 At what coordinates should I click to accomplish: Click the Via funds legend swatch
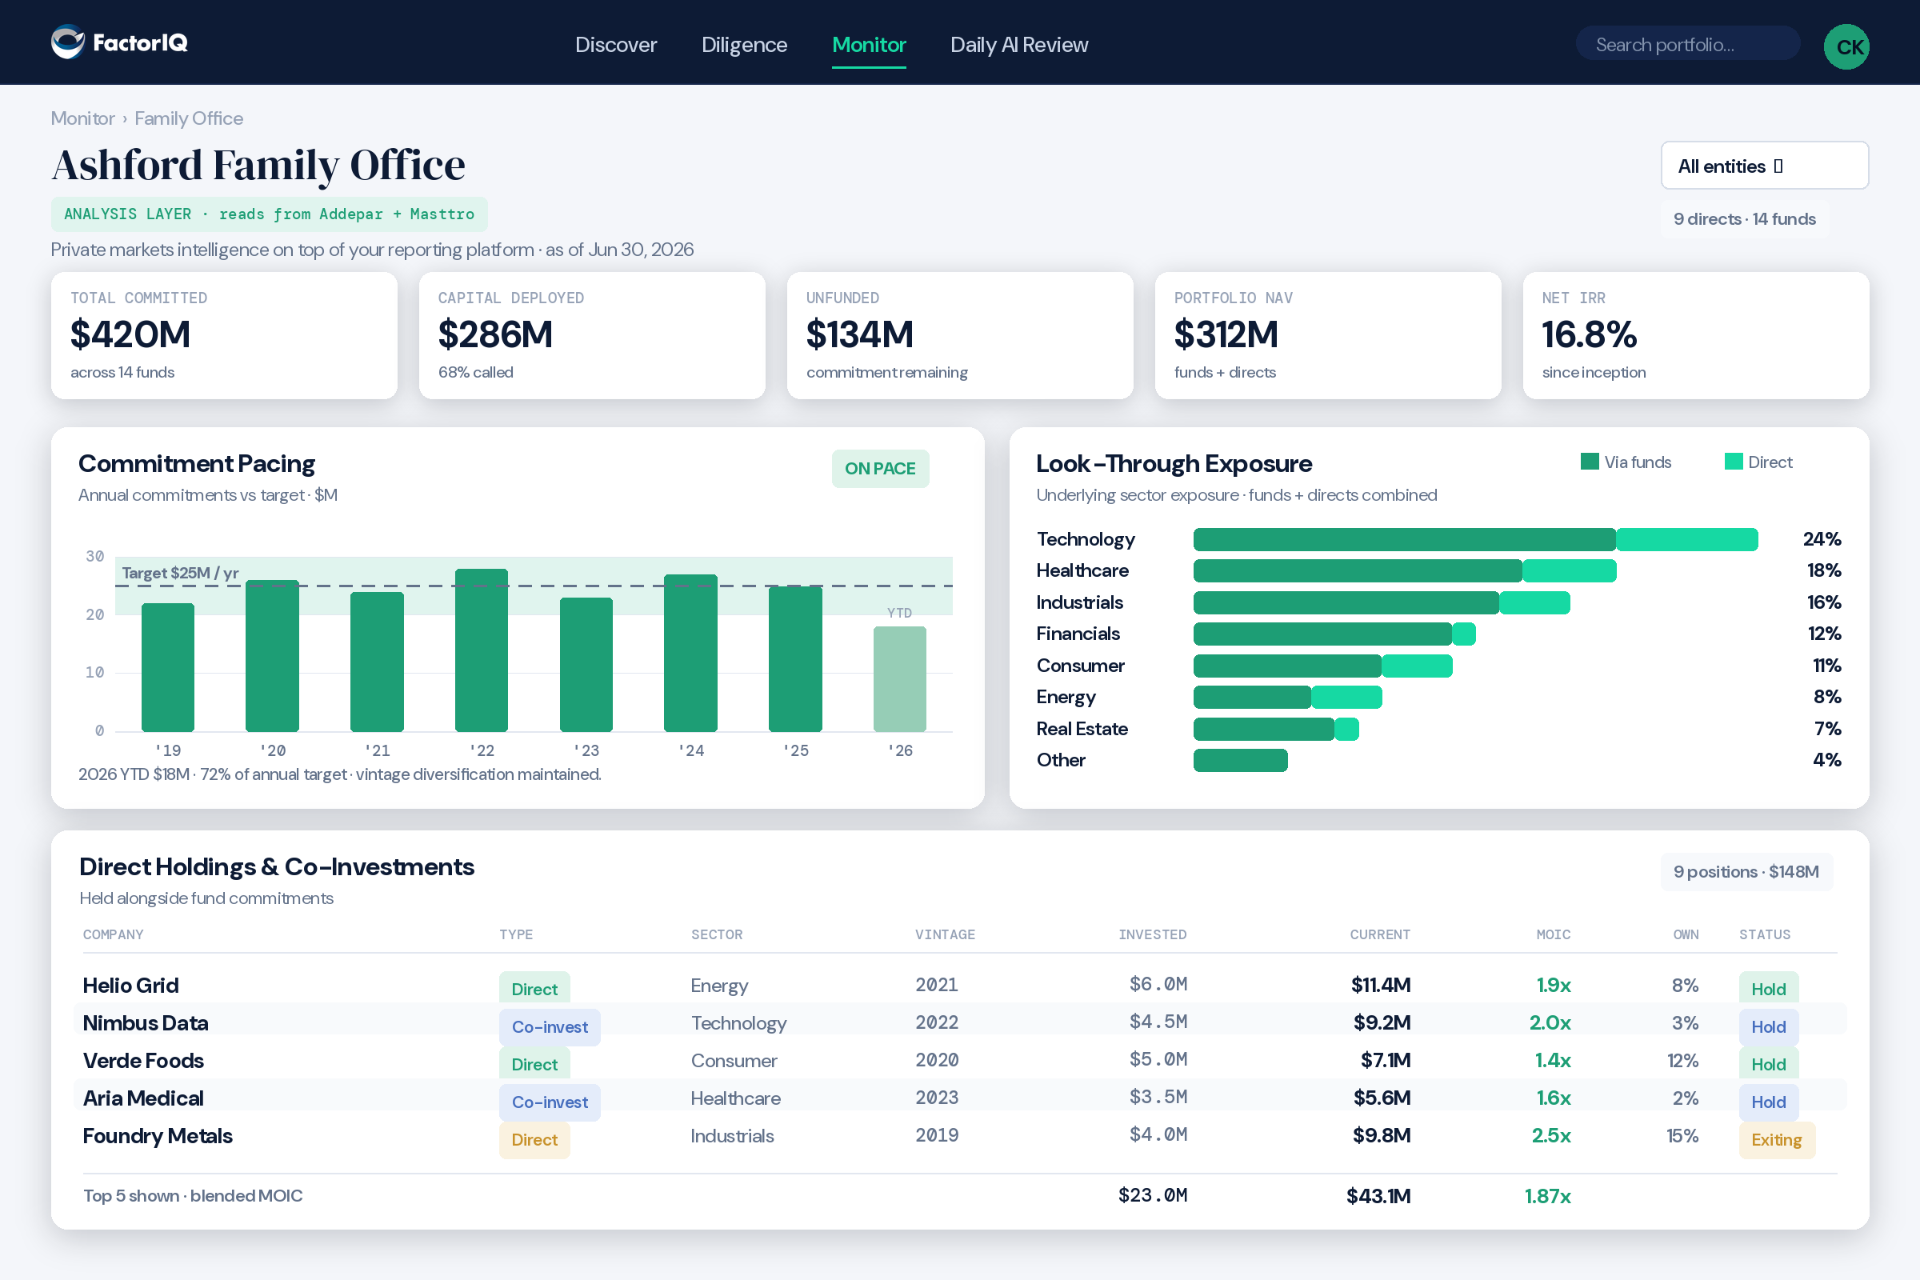point(1589,461)
